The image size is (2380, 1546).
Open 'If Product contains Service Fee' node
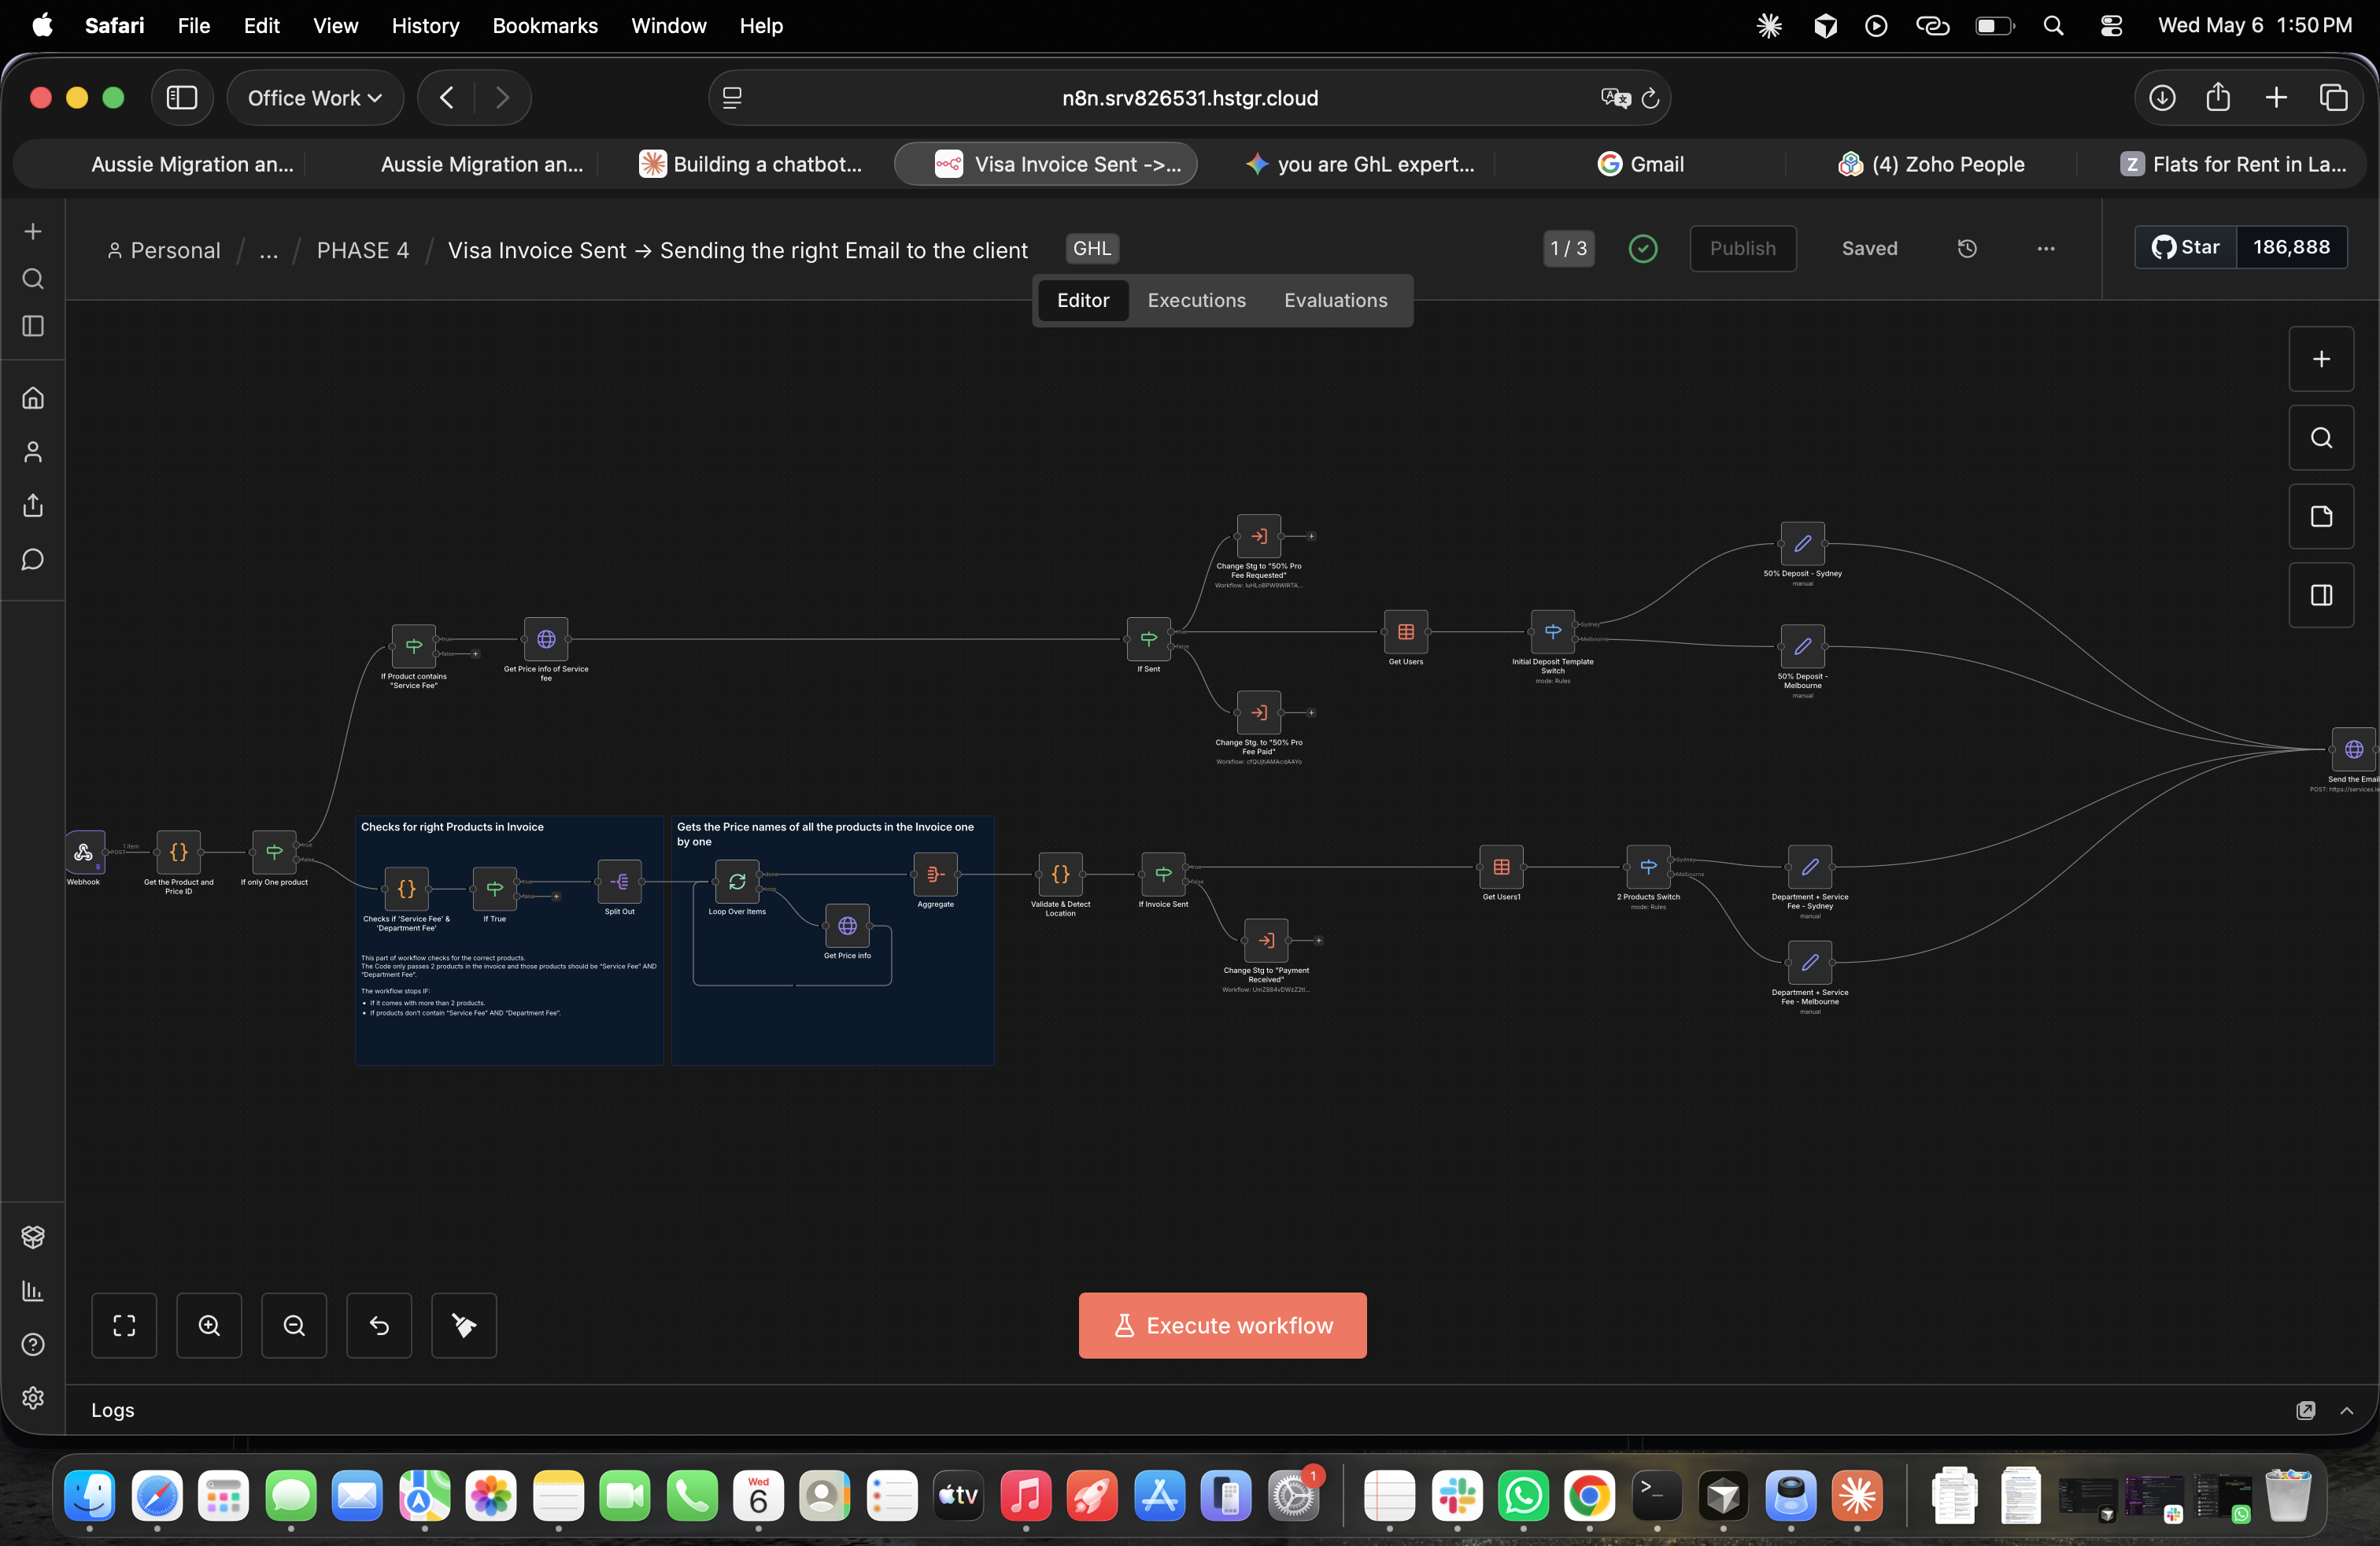[x=413, y=646]
